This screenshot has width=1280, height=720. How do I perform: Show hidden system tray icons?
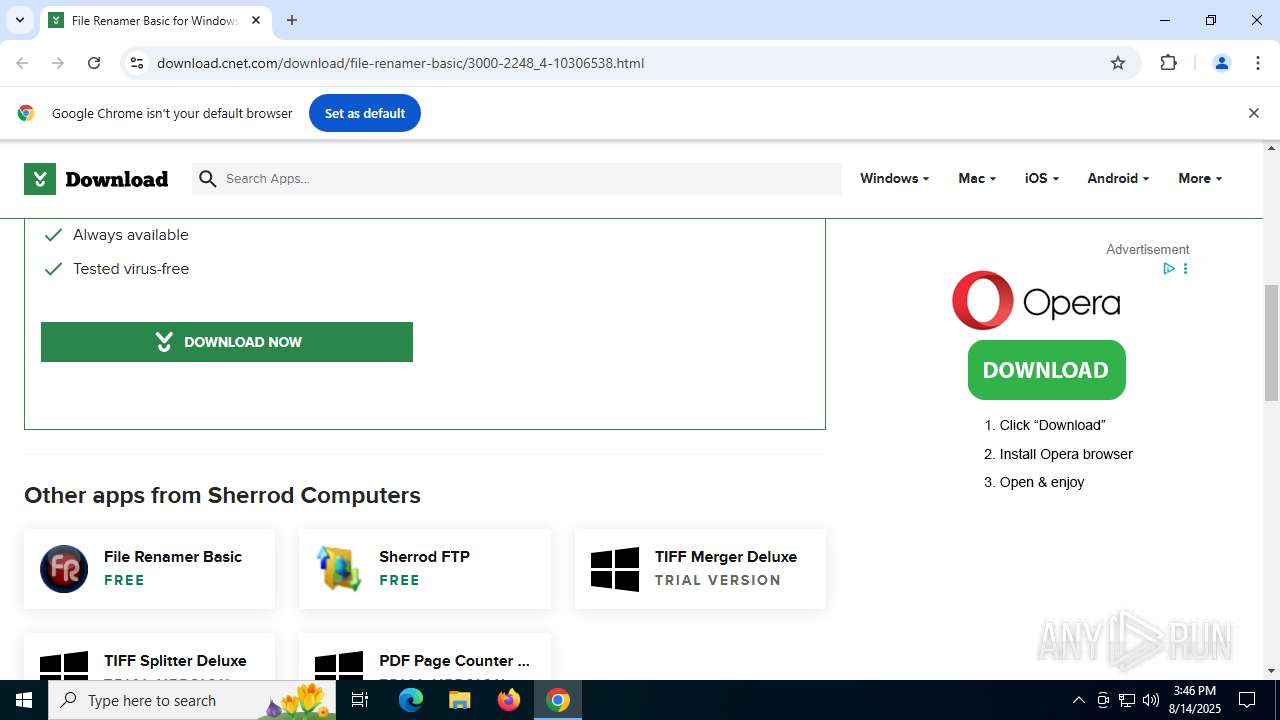pos(1079,700)
